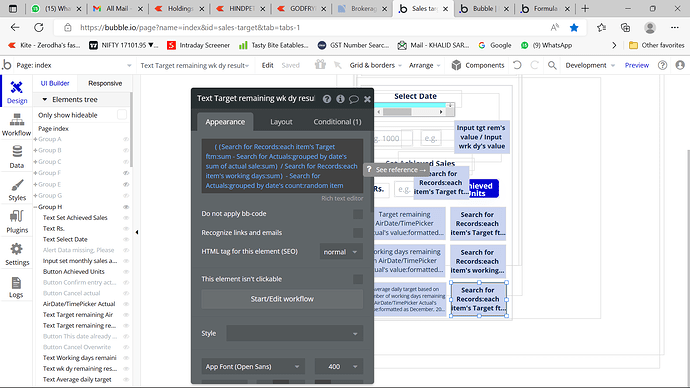Click the Start/Edit workflow button
Viewport: 690px width, 388px height.
pyautogui.click(x=282, y=299)
